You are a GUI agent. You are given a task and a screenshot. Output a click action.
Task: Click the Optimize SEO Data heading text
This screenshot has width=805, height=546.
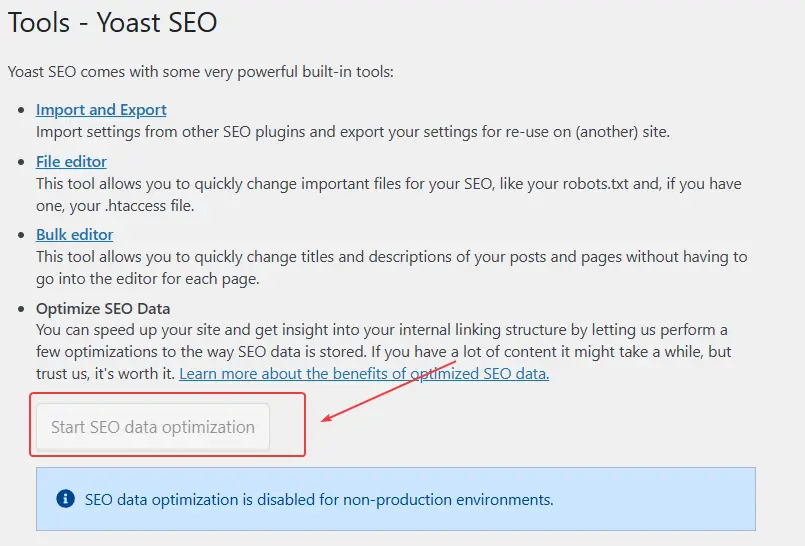click(x=103, y=308)
